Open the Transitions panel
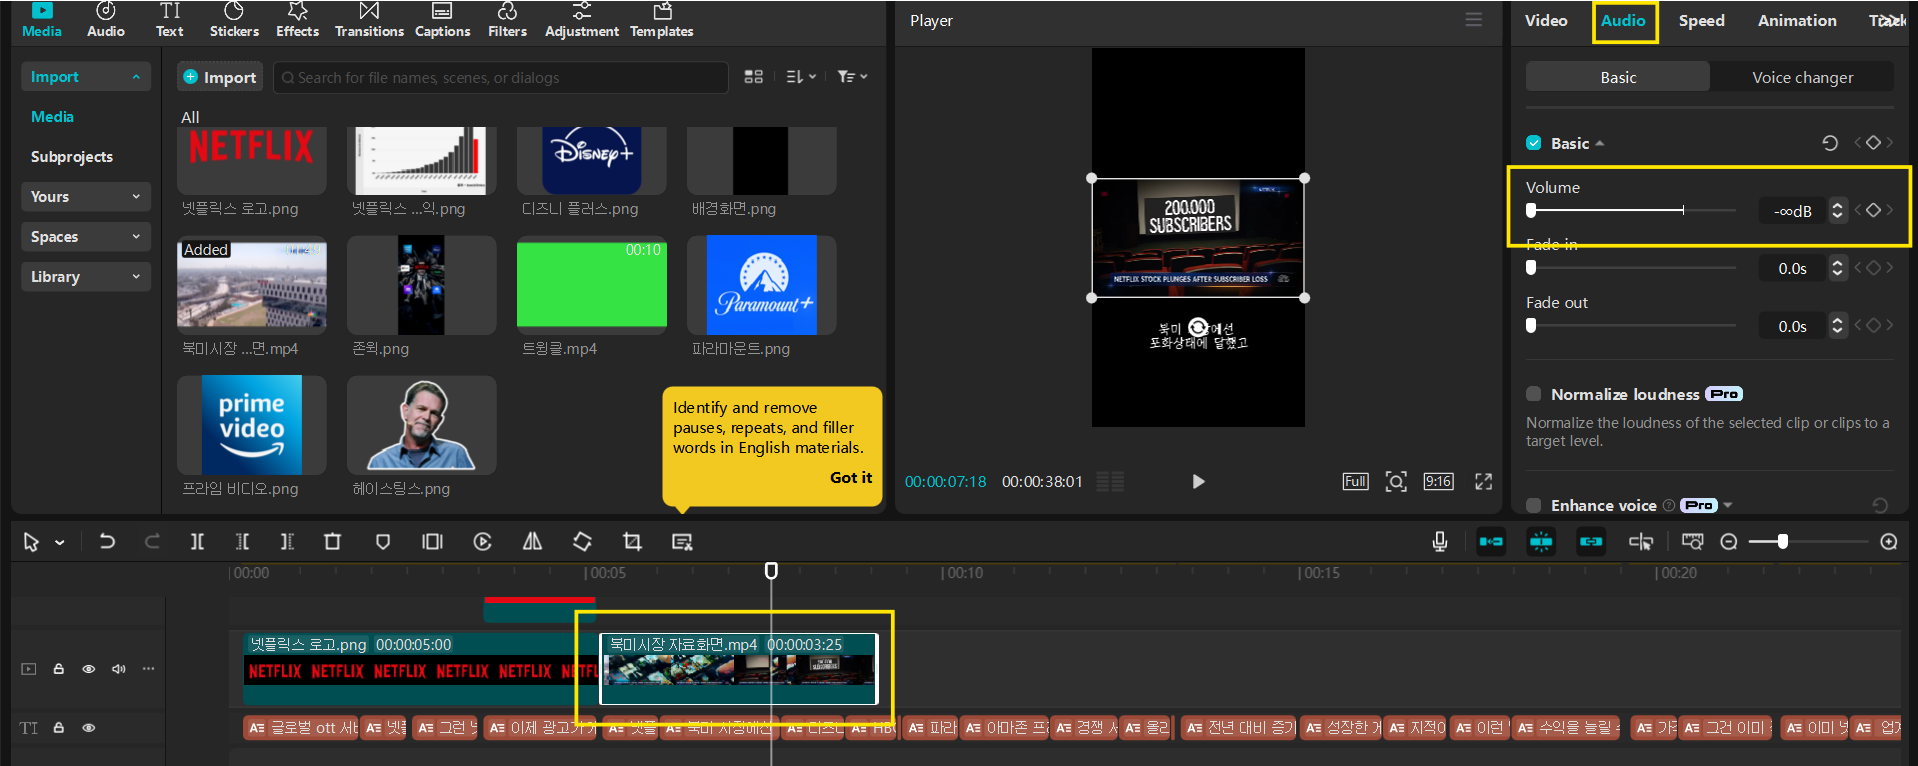The width and height of the screenshot is (1918, 766). [369, 20]
